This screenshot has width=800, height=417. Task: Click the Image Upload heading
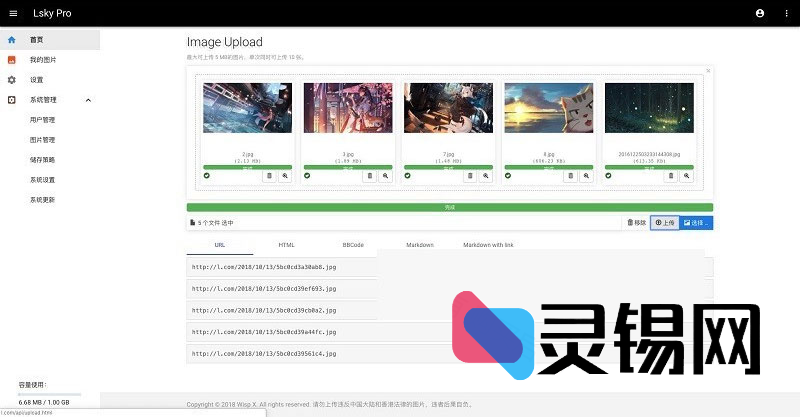tap(224, 42)
